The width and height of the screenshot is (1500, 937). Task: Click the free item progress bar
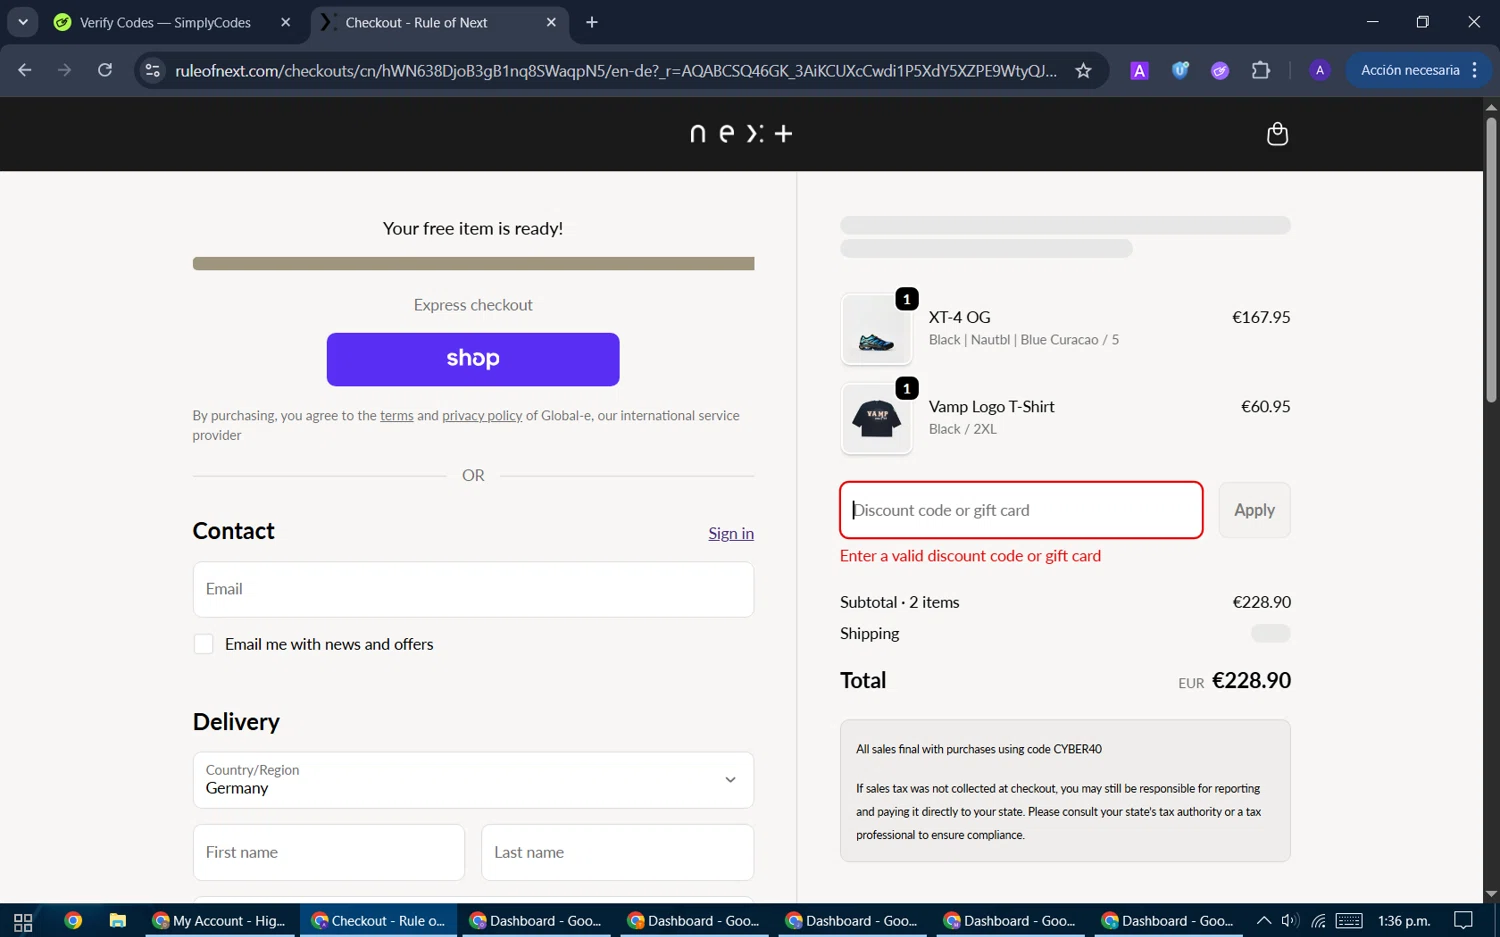click(473, 264)
